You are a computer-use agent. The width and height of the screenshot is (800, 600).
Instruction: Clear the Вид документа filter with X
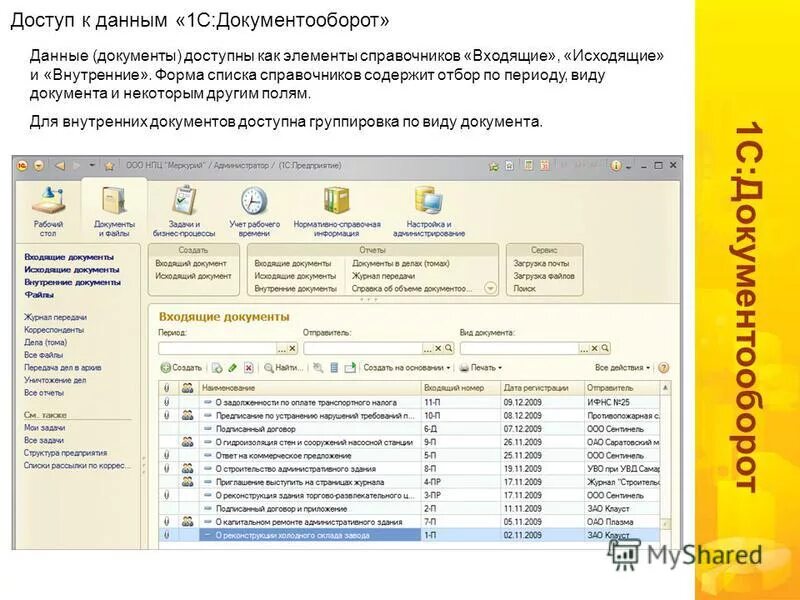coord(594,348)
